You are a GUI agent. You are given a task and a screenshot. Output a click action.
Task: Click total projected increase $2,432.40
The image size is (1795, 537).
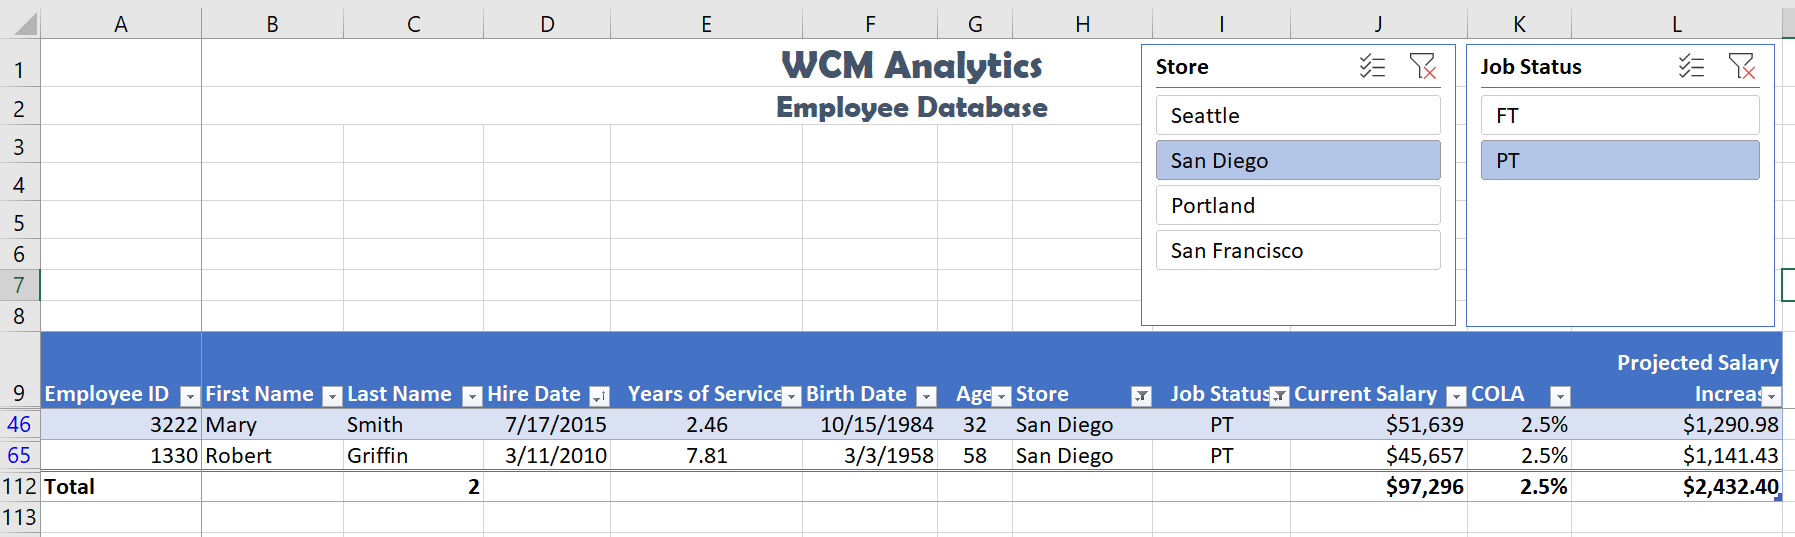click(1677, 487)
